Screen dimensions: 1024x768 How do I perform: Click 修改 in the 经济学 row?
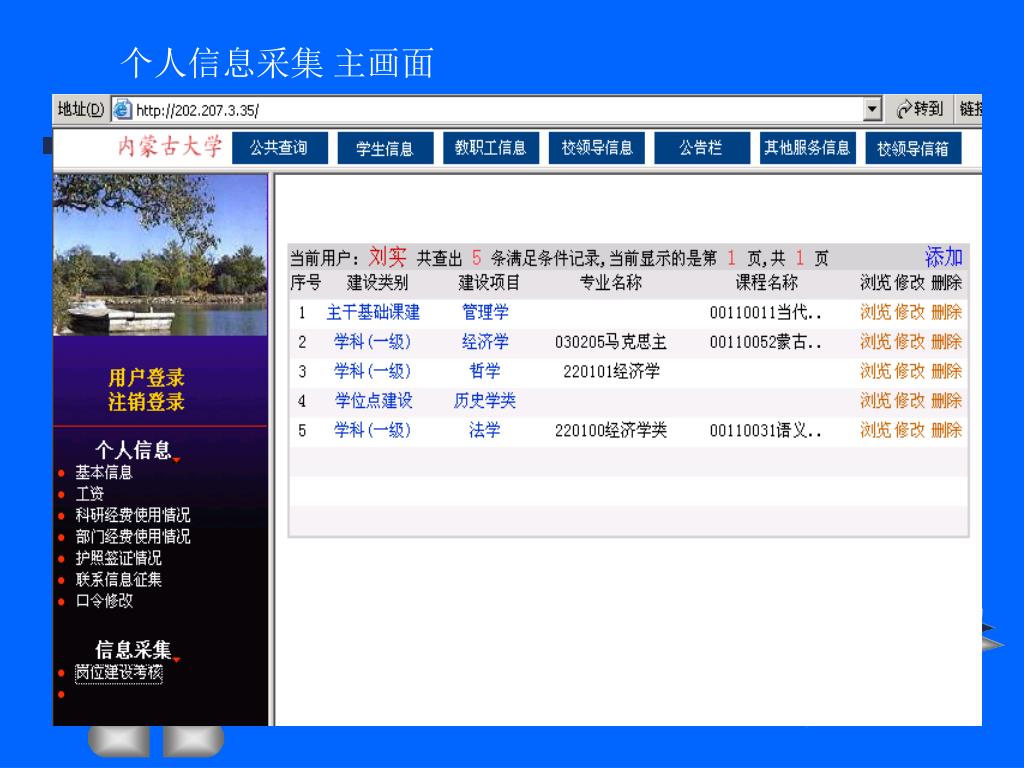[x=909, y=342]
